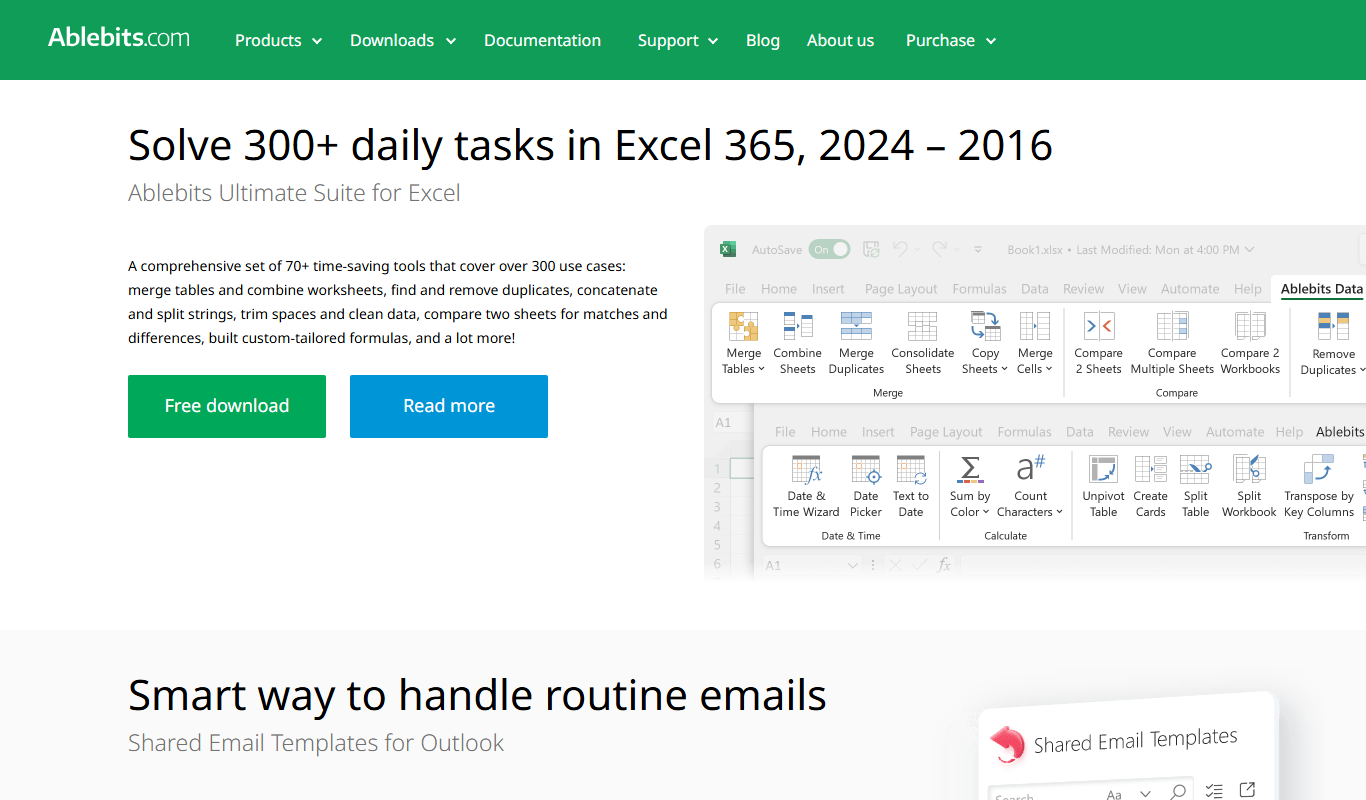Click the blue Read more button
This screenshot has width=1366, height=800.
(x=449, y=406)
